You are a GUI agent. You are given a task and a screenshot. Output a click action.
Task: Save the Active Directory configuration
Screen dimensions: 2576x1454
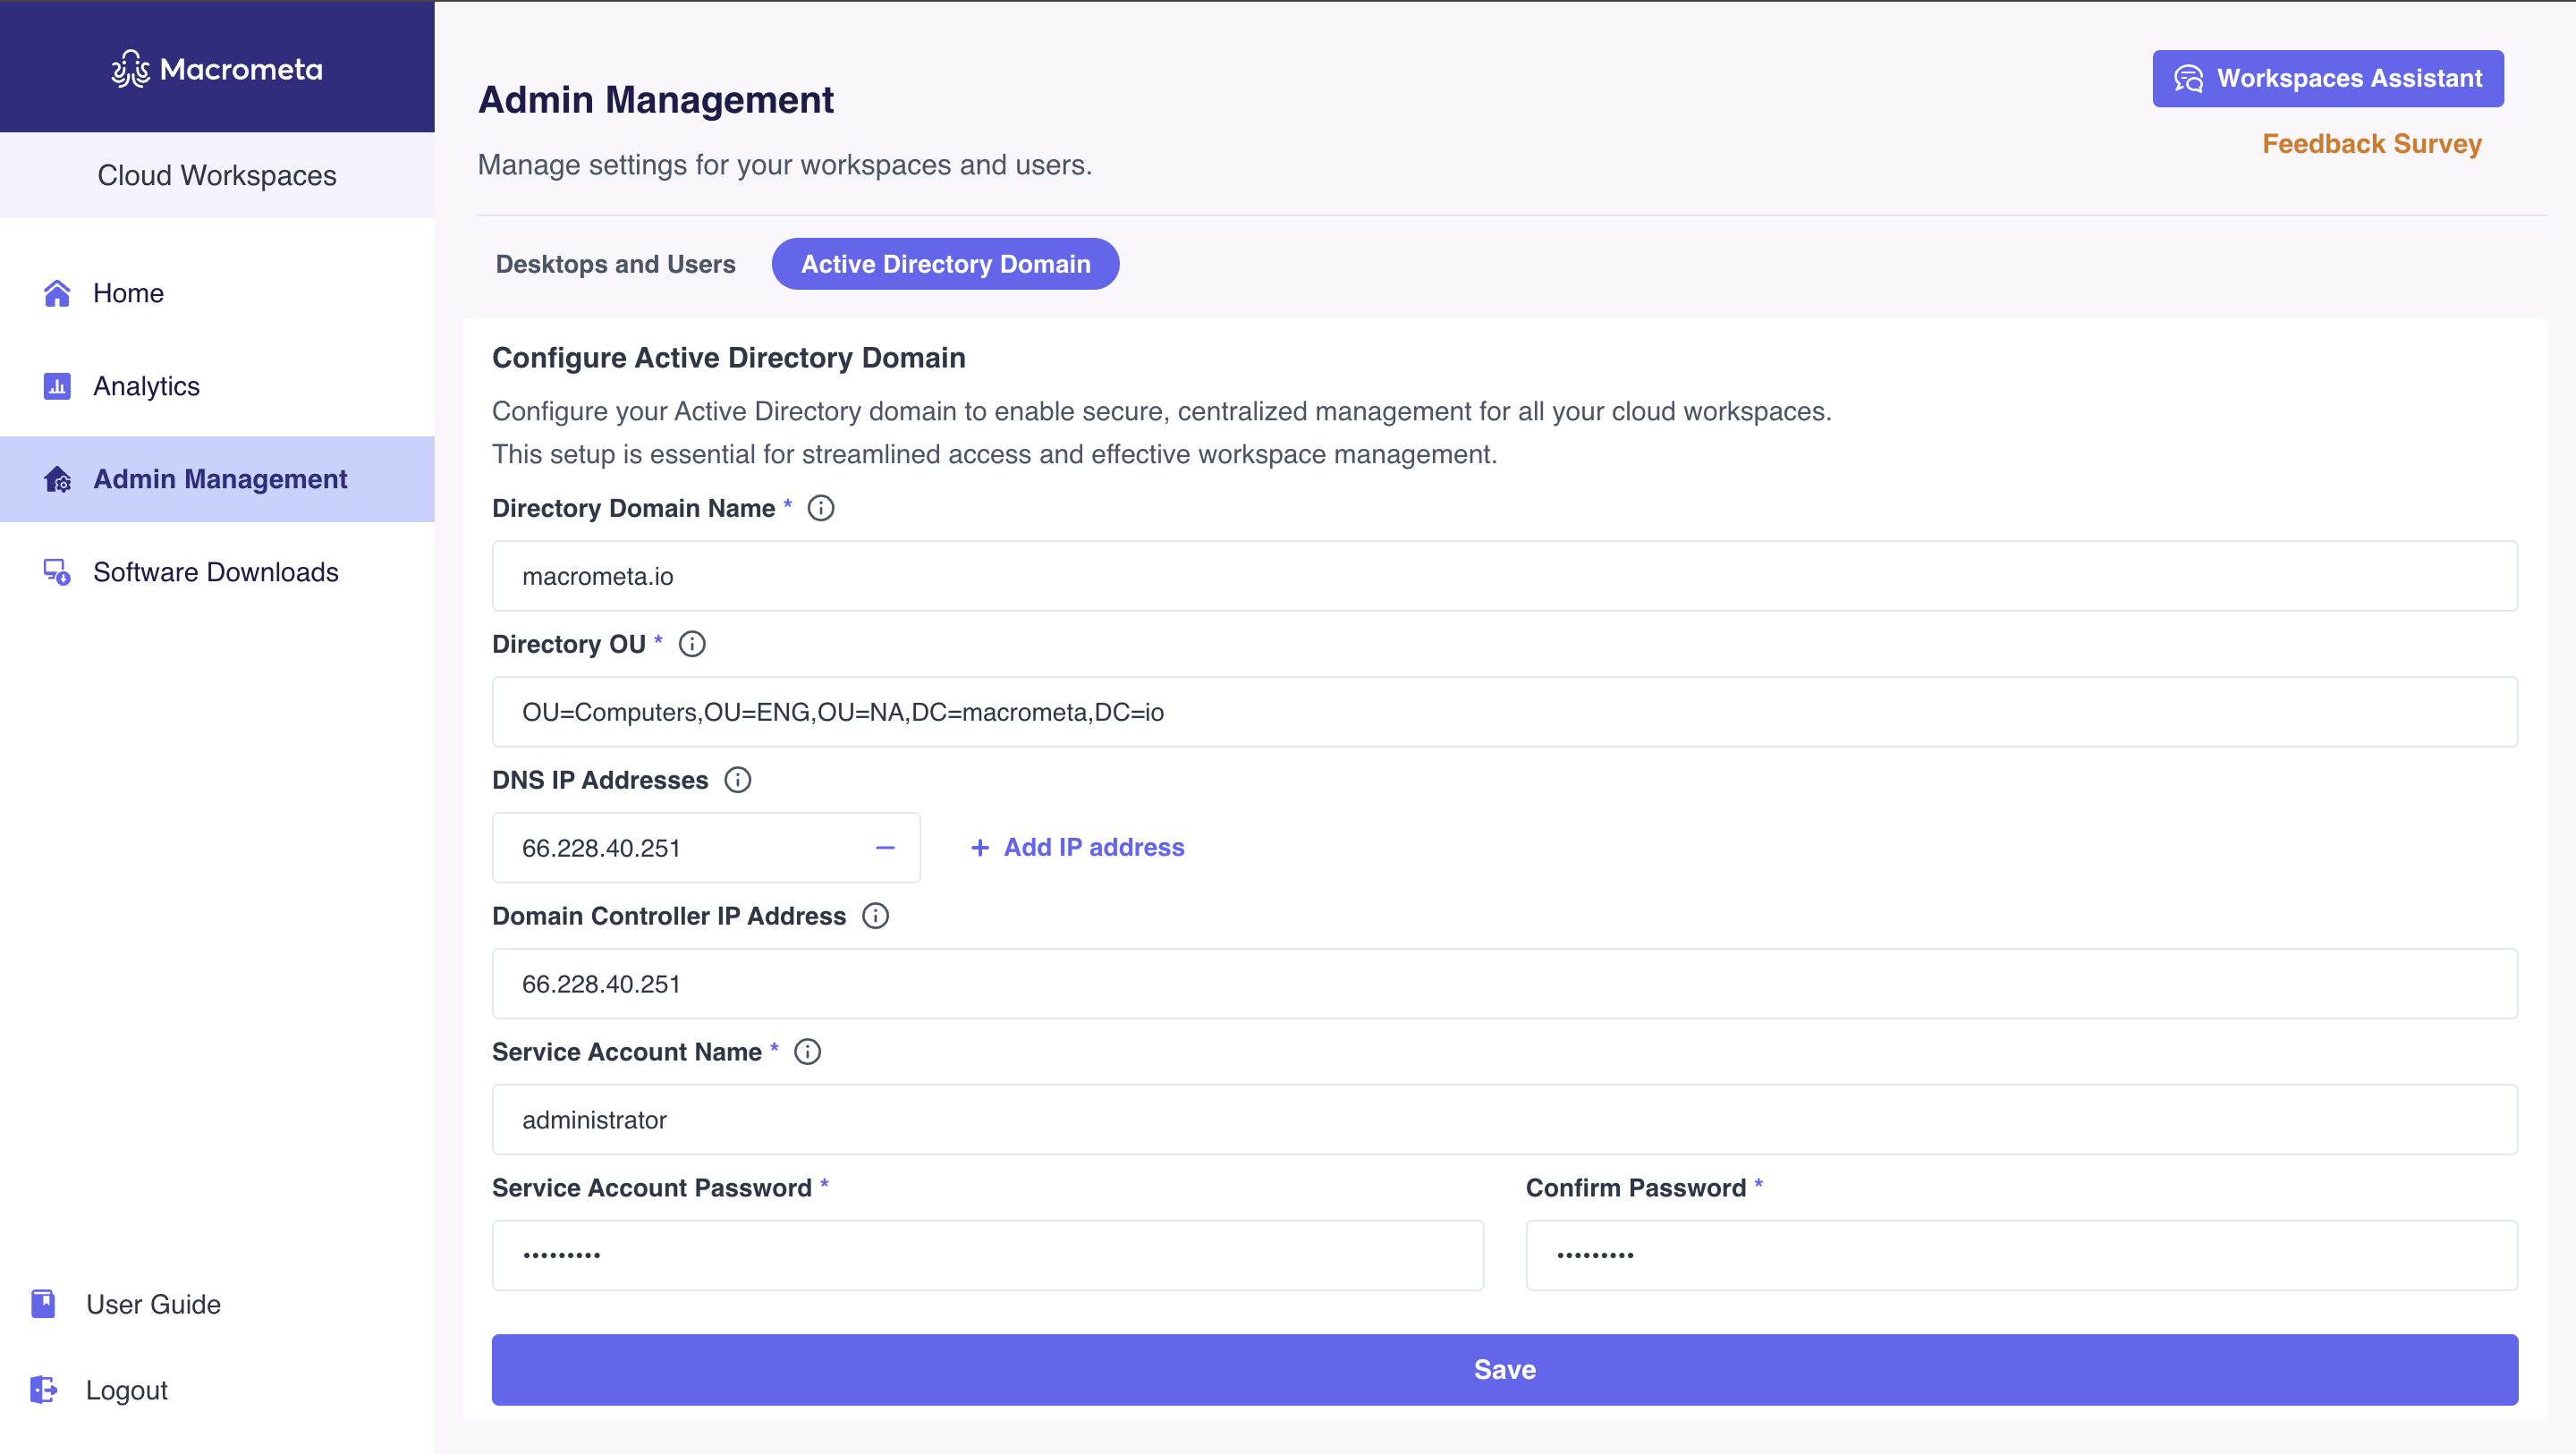1504,1369
